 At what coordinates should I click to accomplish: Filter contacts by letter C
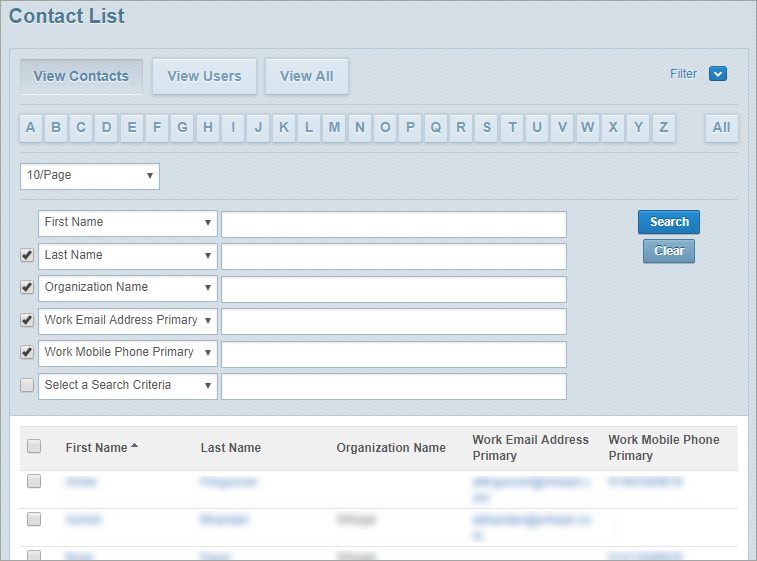(81, 128)
